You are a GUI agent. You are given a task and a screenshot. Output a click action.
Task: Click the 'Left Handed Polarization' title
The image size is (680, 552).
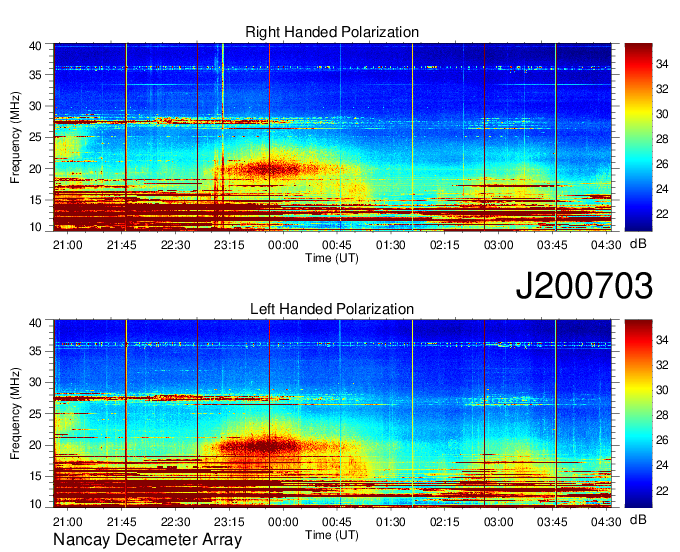click(x=332, y=309)
